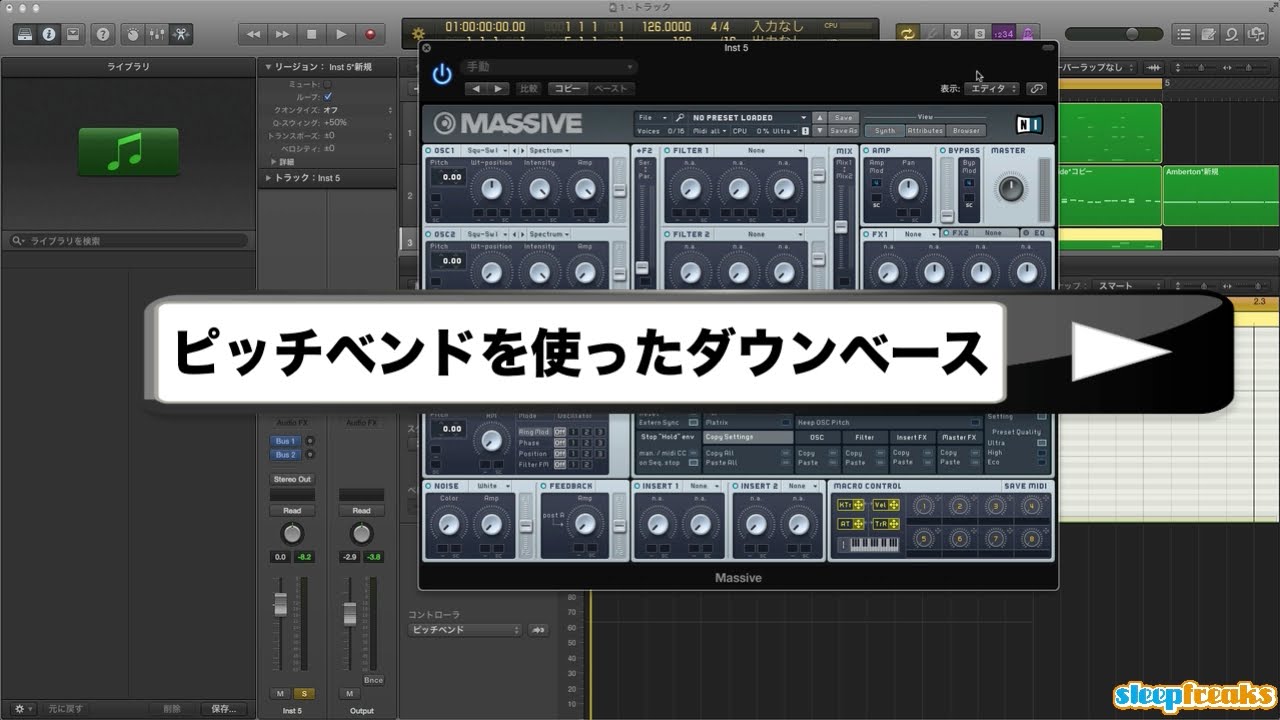Image resolution: width=1280 pixels, height=720 pixels.
Task: Click the Fast Forward transport button
Action: point(282,33)
